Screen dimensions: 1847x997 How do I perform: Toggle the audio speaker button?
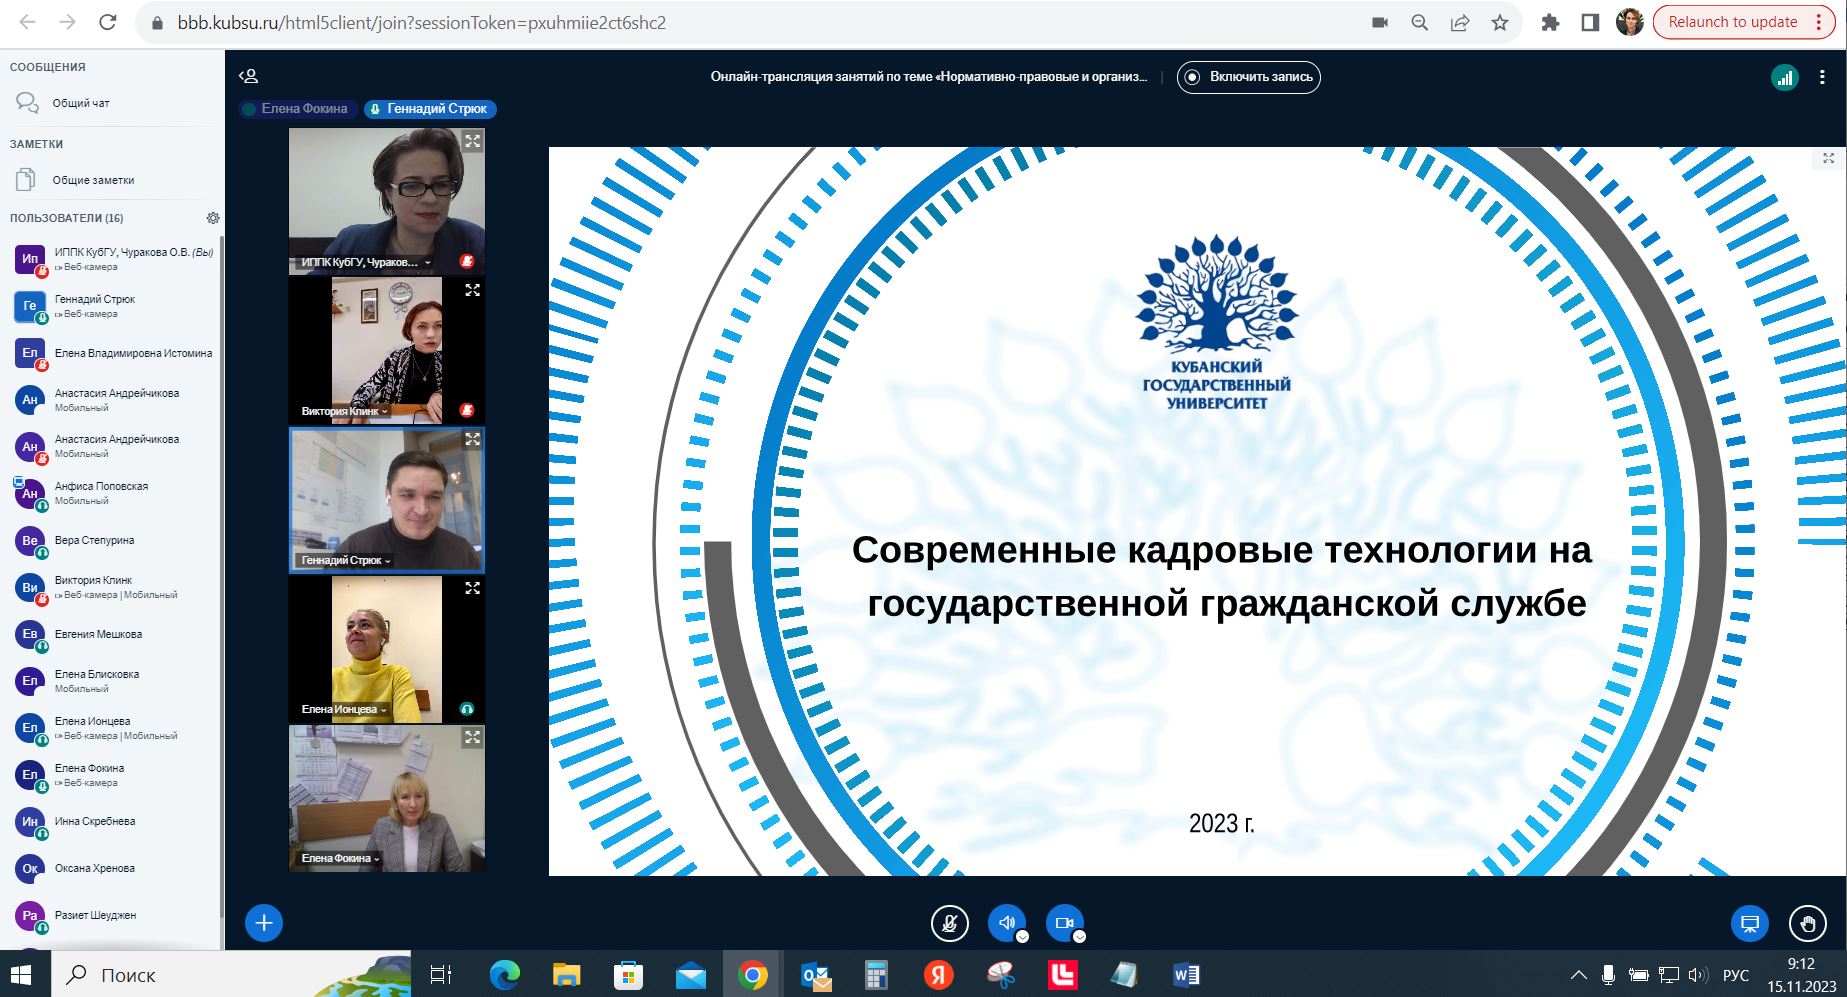(1007, 923)
